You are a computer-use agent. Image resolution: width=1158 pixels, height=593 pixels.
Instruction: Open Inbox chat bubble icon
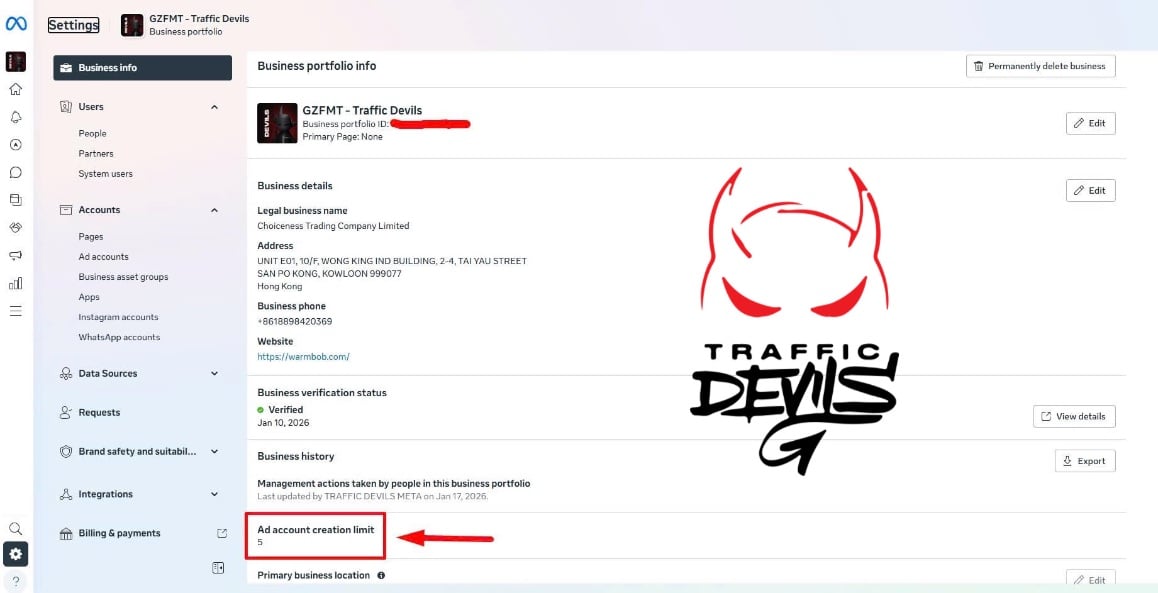pyautogui.click(x=16, y=173)
